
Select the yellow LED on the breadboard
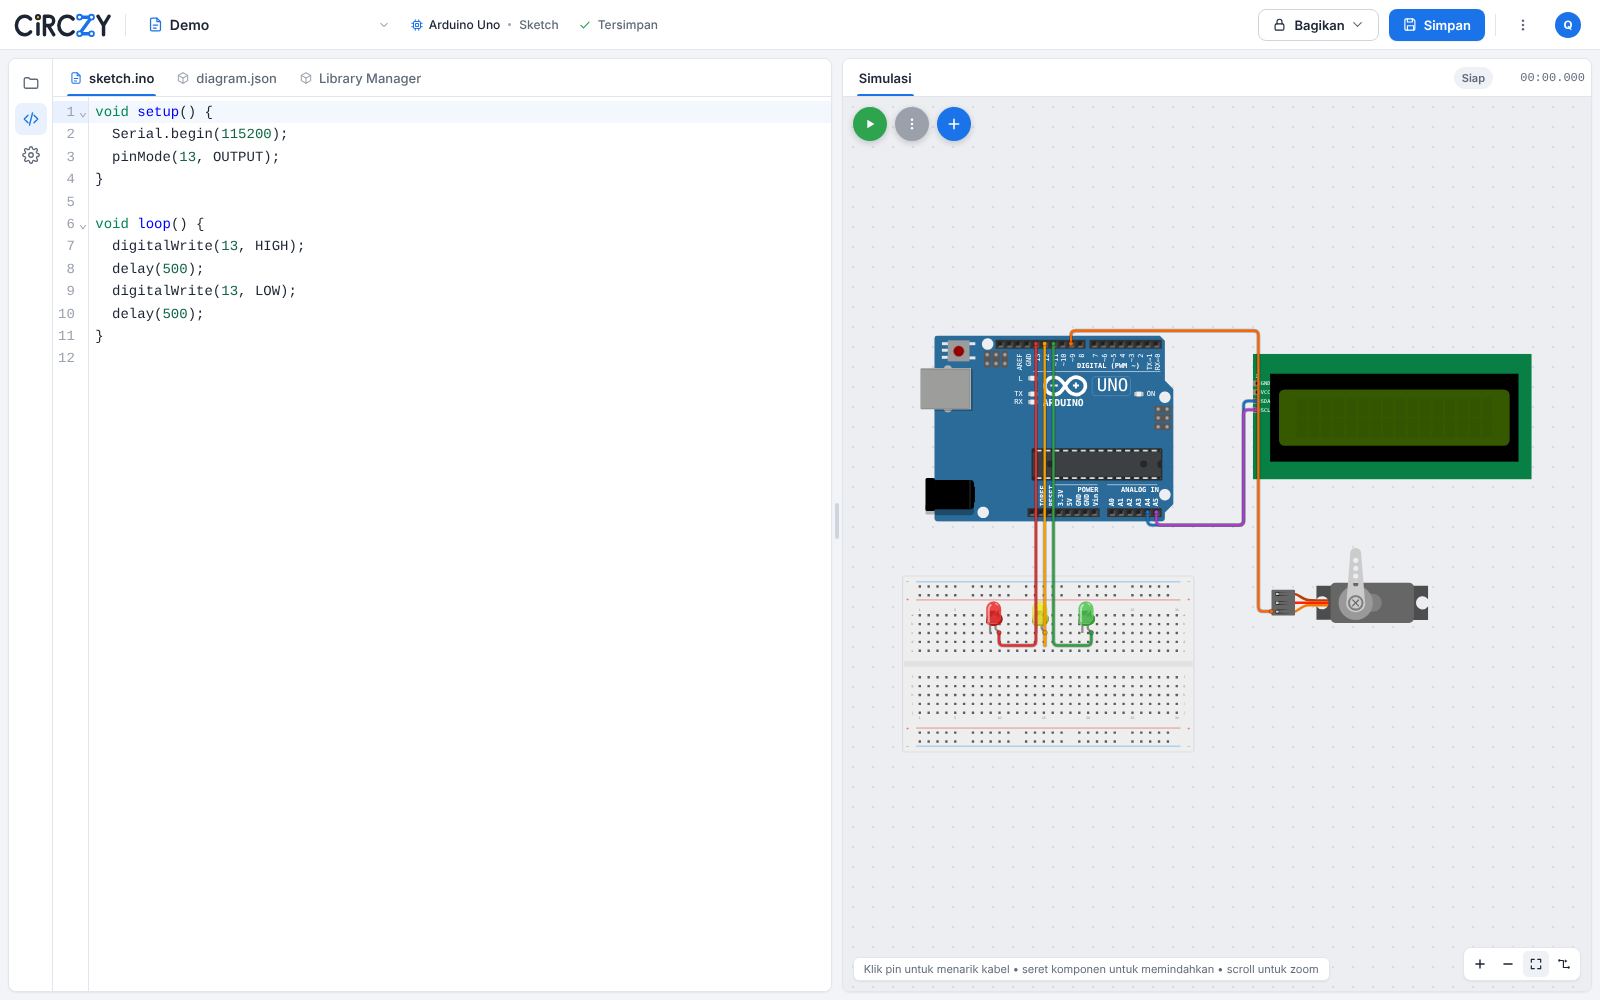(1040, 614)
